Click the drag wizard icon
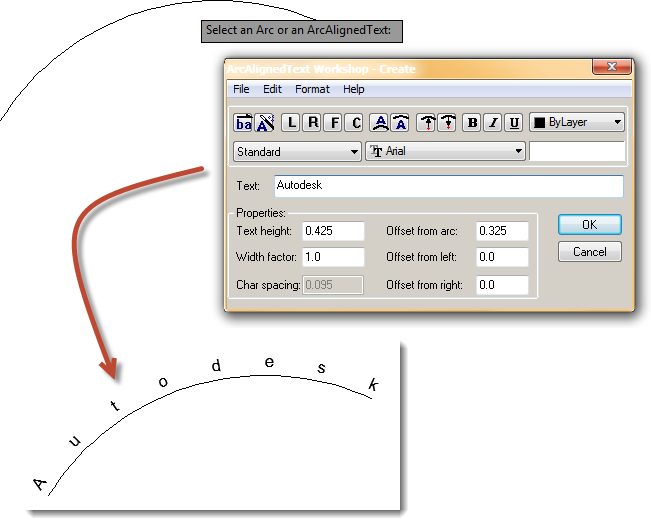 pyautogui.click(x=265, y=122)
